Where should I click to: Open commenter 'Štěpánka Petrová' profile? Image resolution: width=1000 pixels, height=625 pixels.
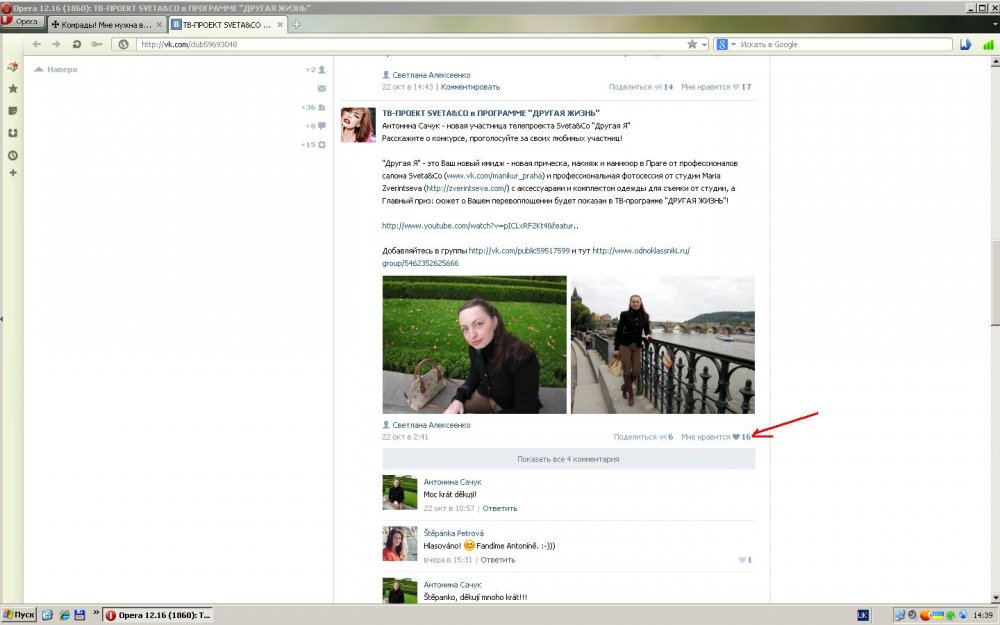click(x=453, y=533)
